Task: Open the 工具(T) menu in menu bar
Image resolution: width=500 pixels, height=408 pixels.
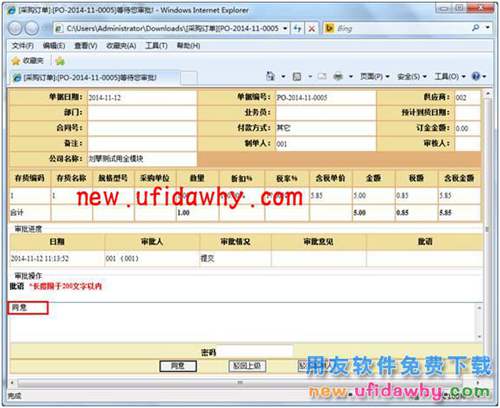Action: 156,45
